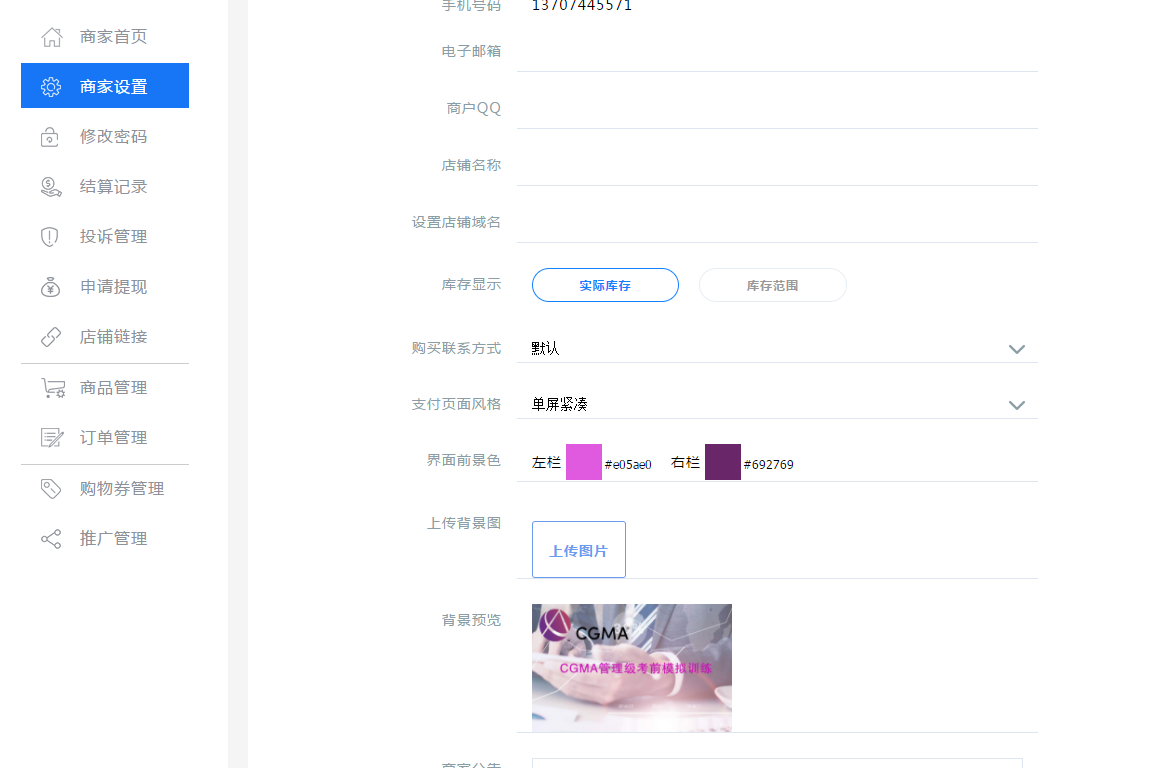The width and height of the screenshot is (1156, 768).
Task: Select the 实际库存 stock display option
Action: [x=605, y=285]
